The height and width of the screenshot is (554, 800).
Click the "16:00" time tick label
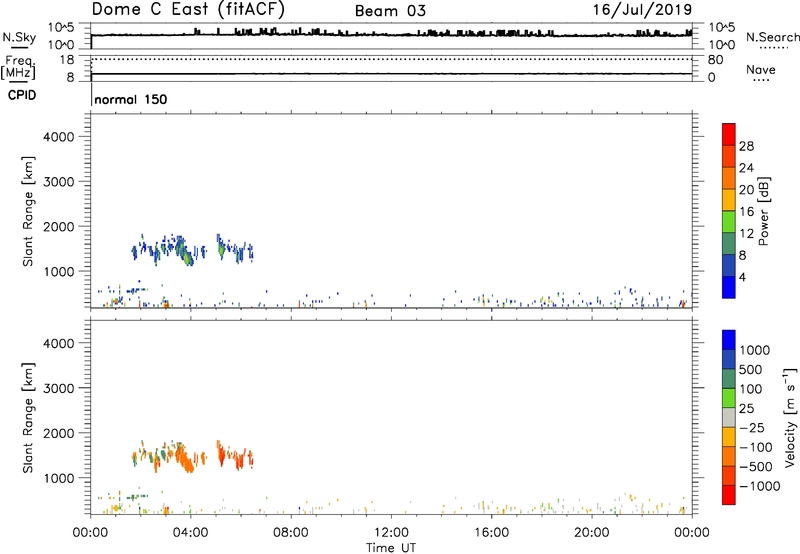pos(491,533)
